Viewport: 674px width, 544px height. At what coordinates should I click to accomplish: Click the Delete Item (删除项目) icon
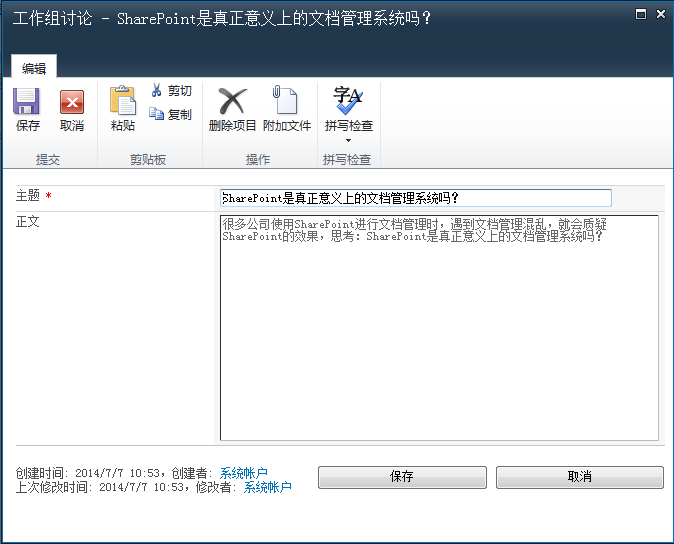(233, 101)
